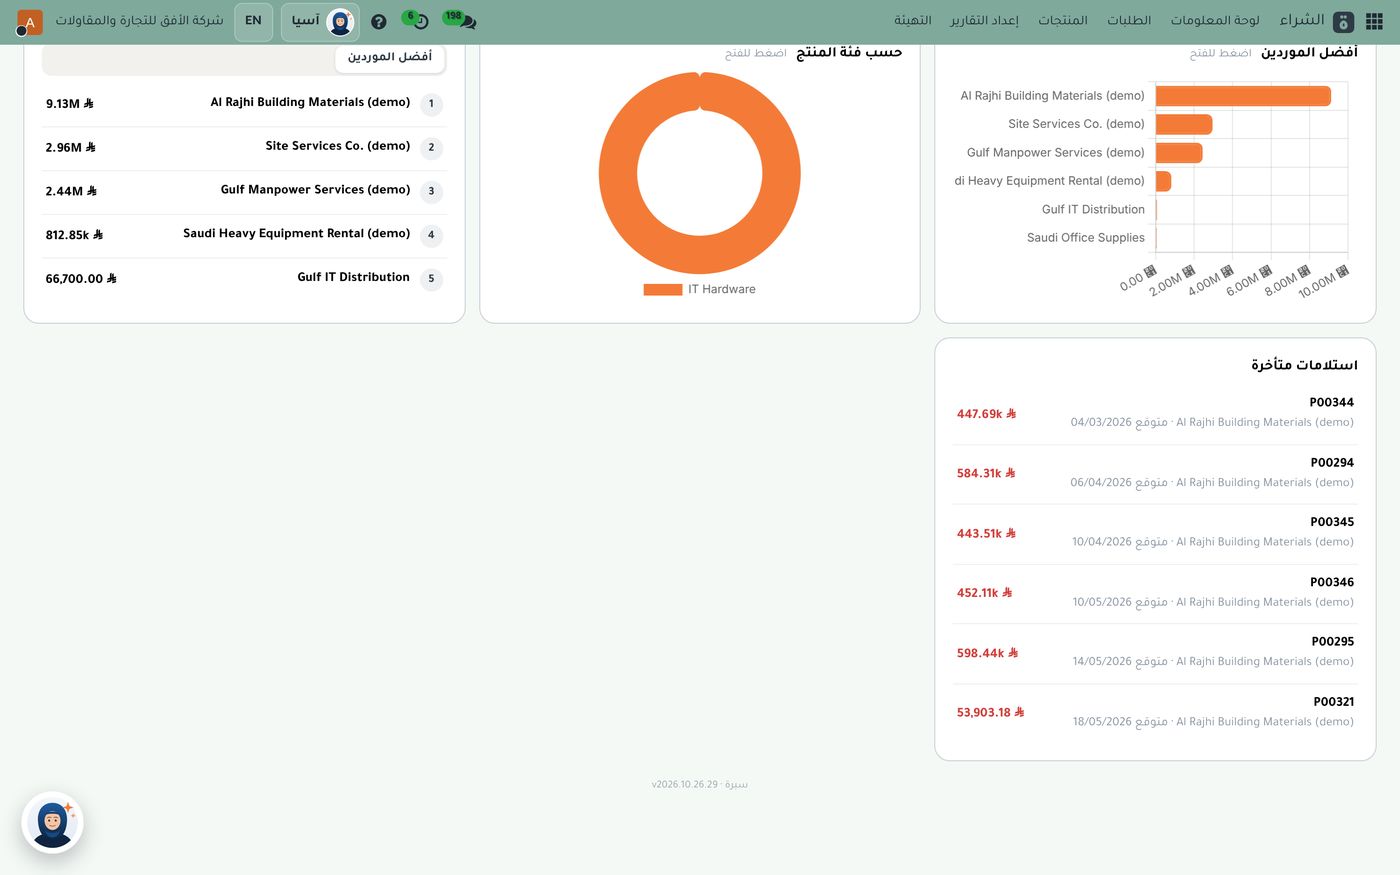Viewport: 1400px width, 875px height.
Task: Click the Gulf Manpower Services chart bar
Action: [x=1179, y=153]
